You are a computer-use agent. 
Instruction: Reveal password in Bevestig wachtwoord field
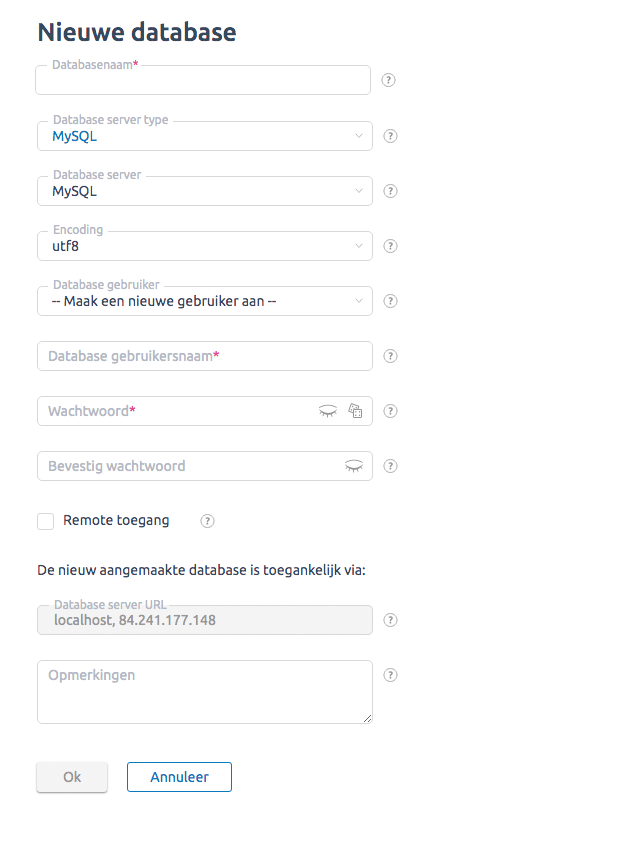tap(354, 466)
